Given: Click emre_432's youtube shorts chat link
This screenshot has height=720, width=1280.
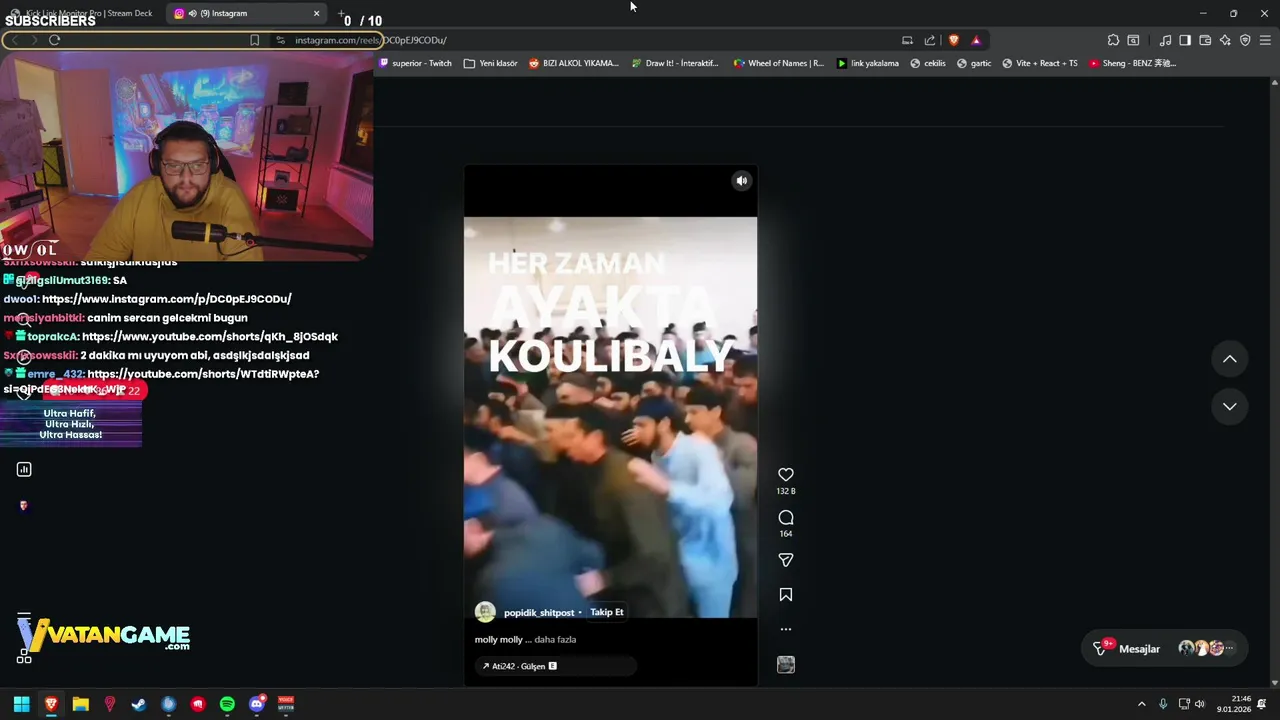Looking at the screenshot, I should point(203,374).
